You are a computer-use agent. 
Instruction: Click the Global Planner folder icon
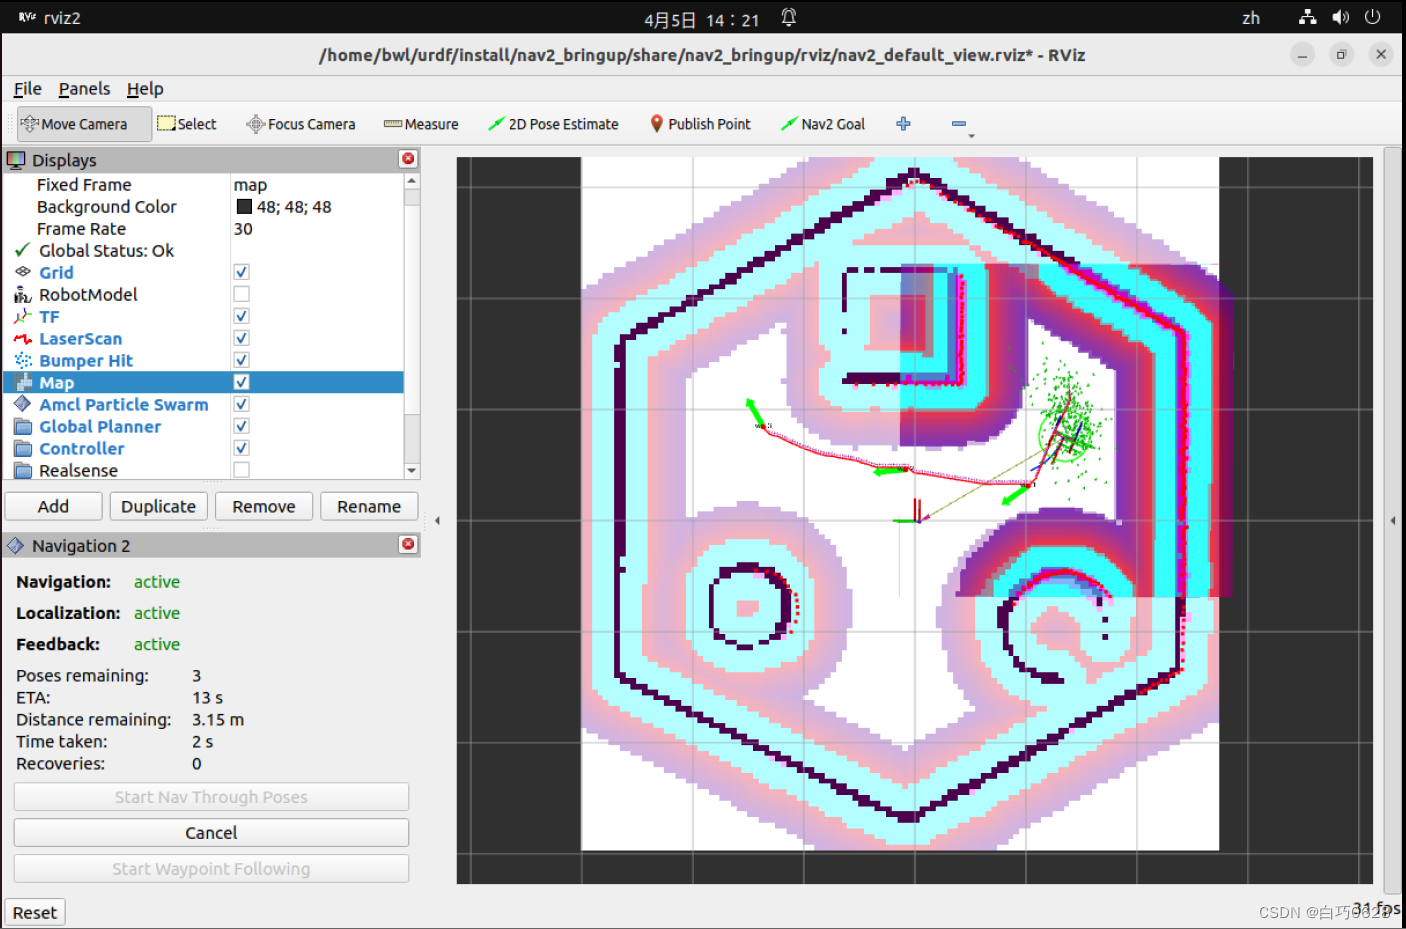tap(23, 426)
